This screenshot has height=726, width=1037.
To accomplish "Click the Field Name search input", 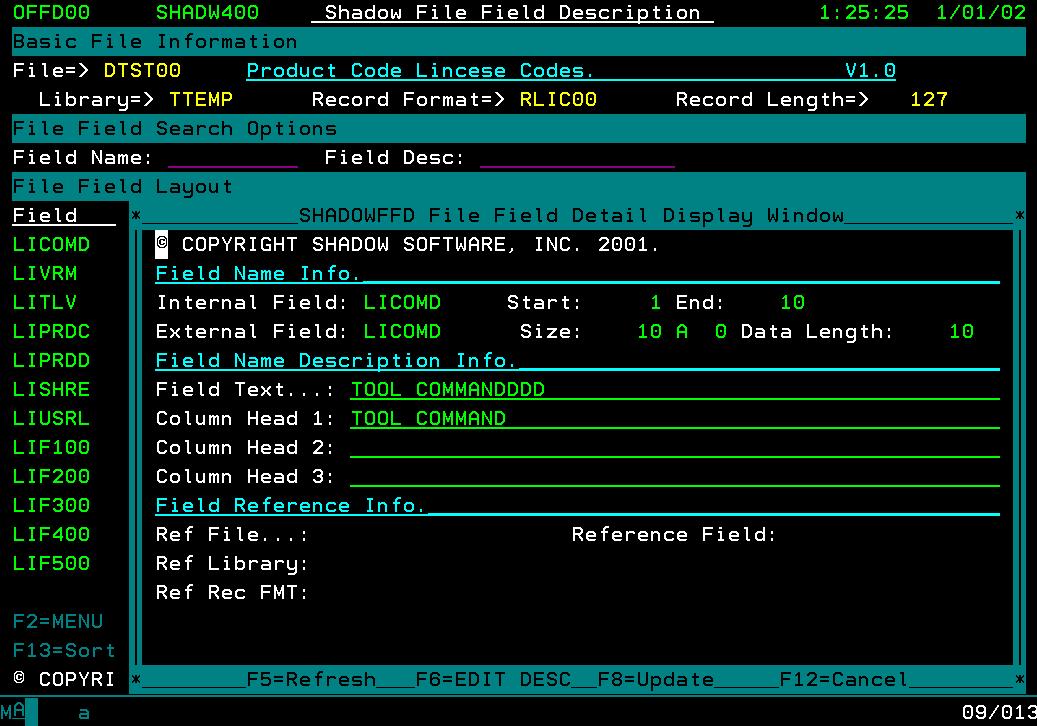I will point(233,157).
